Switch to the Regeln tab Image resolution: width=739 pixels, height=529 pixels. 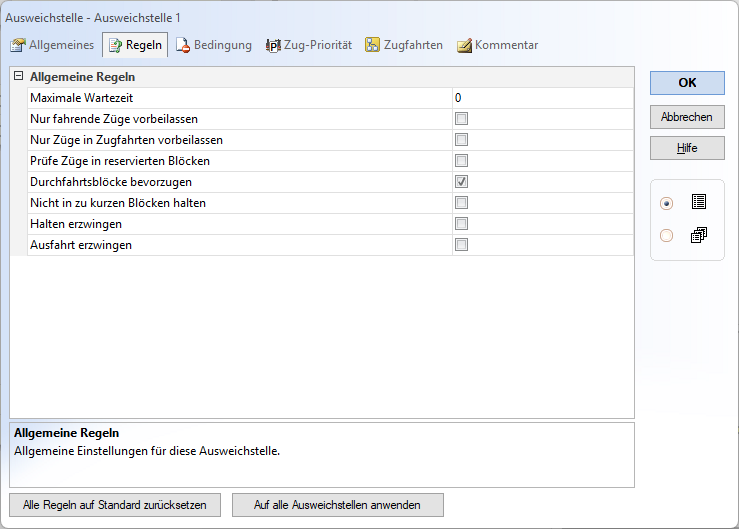(135, 45)
